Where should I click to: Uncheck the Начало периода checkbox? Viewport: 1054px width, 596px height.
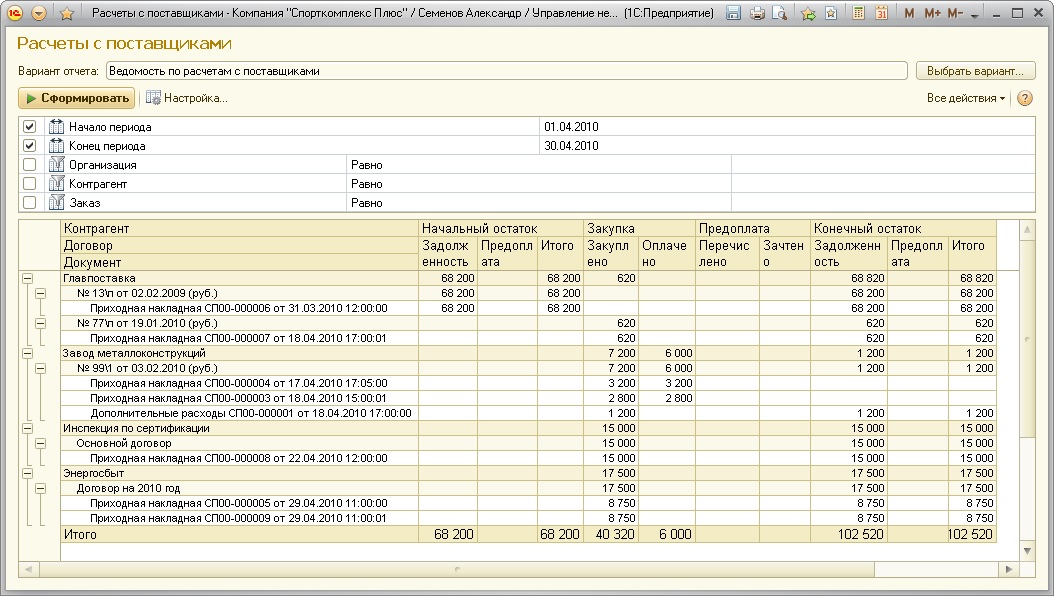pyautogui.click(x=30, y=127)
